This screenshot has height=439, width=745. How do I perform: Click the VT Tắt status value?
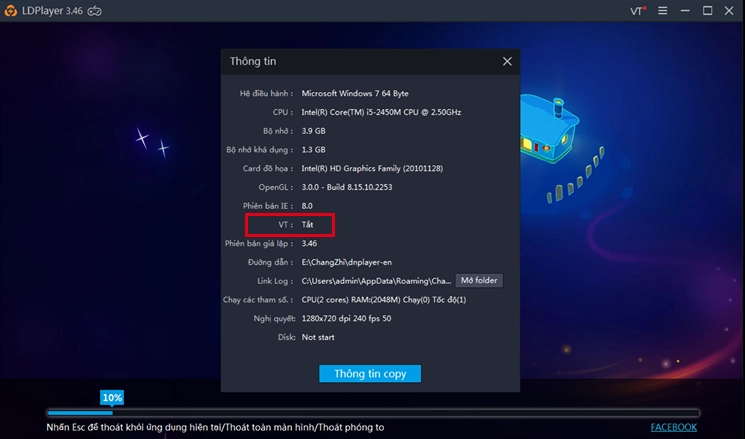pos(308,225)
